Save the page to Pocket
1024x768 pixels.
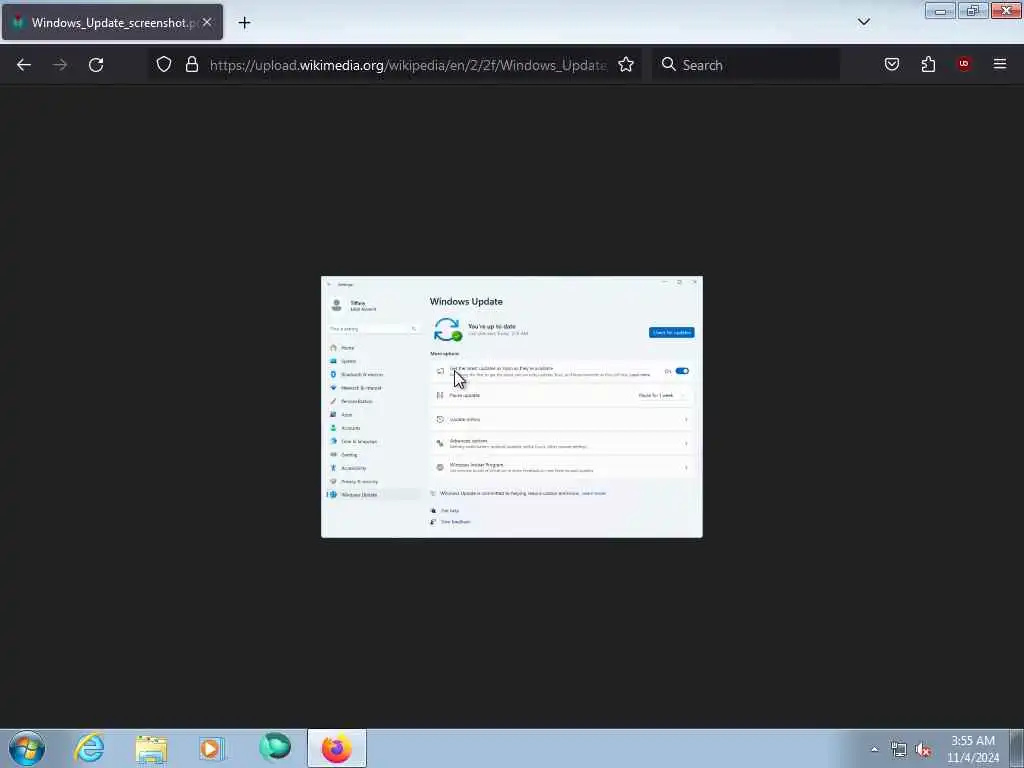pyautogui.click(x=891, y=64)
